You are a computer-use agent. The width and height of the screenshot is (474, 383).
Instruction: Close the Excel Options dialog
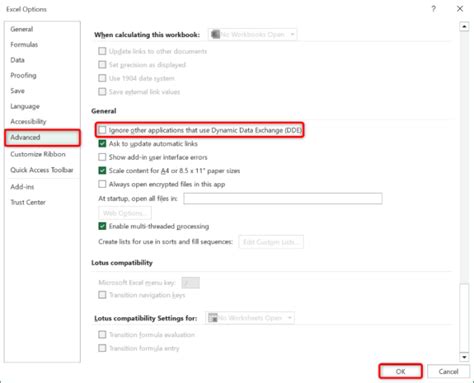point(460,9)
